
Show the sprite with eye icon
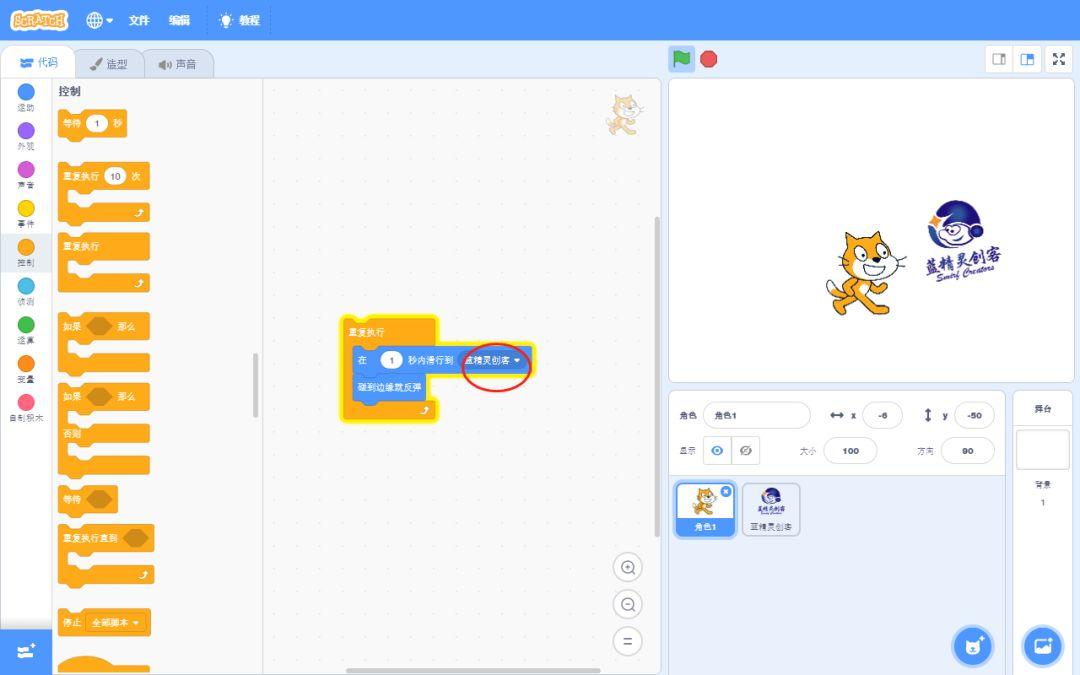click(717, 450)
